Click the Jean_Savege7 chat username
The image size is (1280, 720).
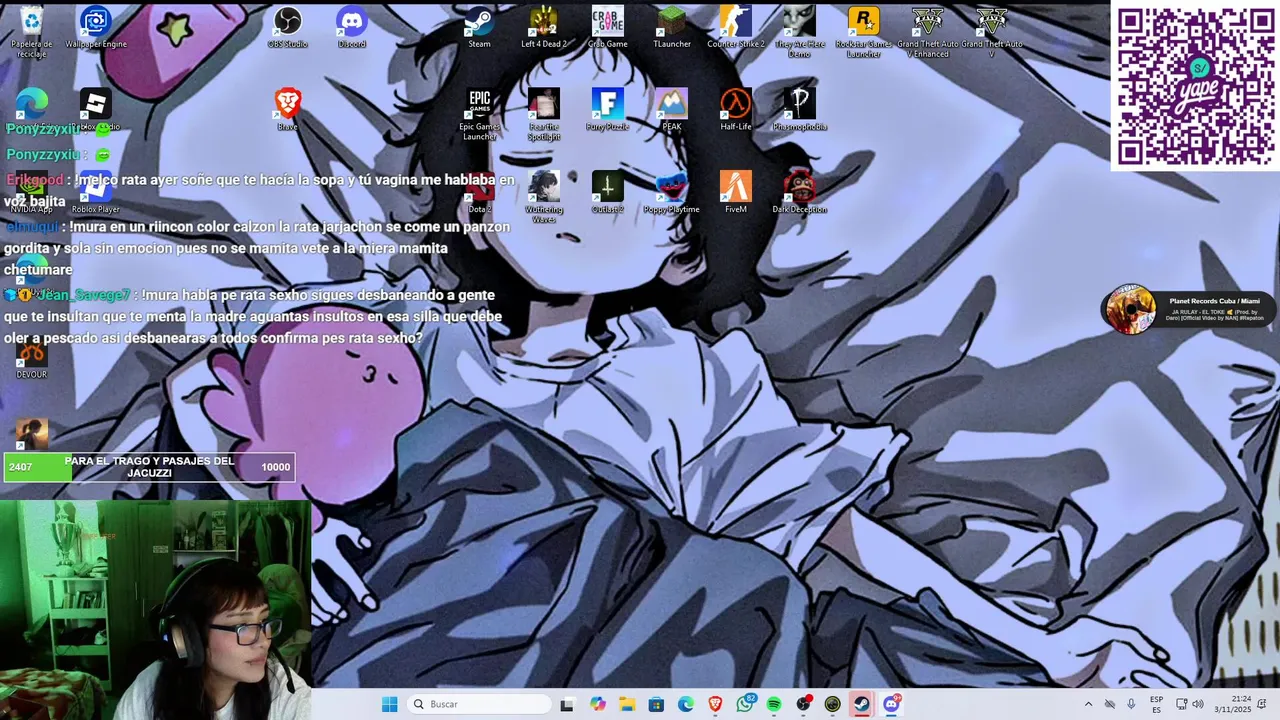click(83, 295)
